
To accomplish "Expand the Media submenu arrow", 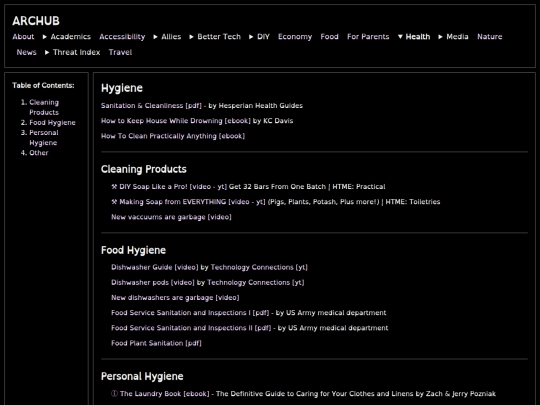I will pyautogui.click(x=440, y=37).
